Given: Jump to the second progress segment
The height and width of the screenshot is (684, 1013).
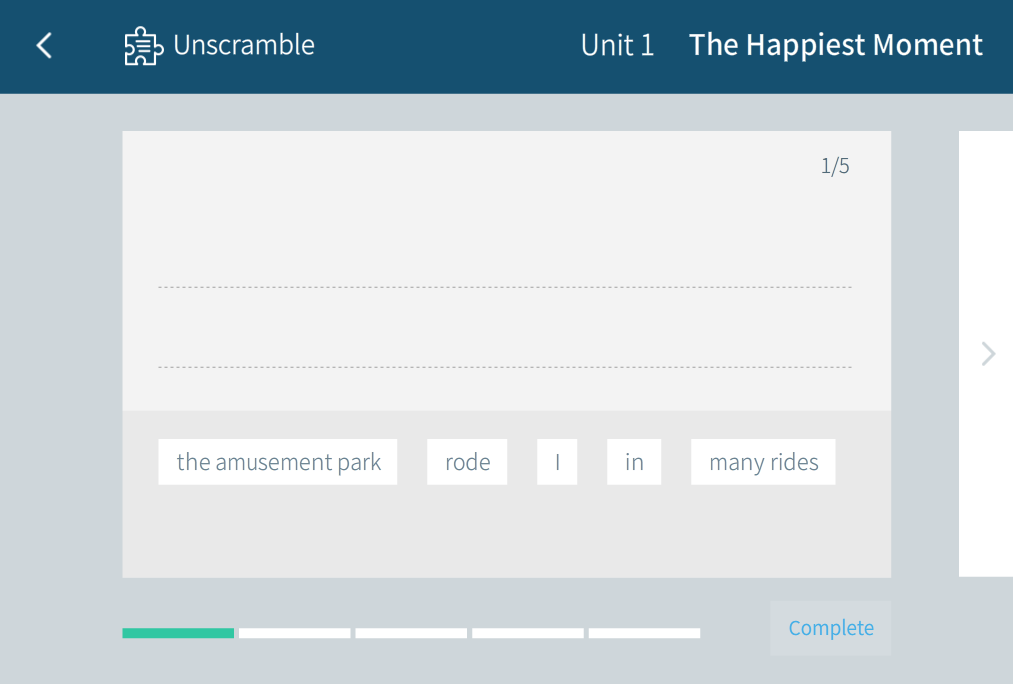Looking at the screenshot, I should 295,633.
